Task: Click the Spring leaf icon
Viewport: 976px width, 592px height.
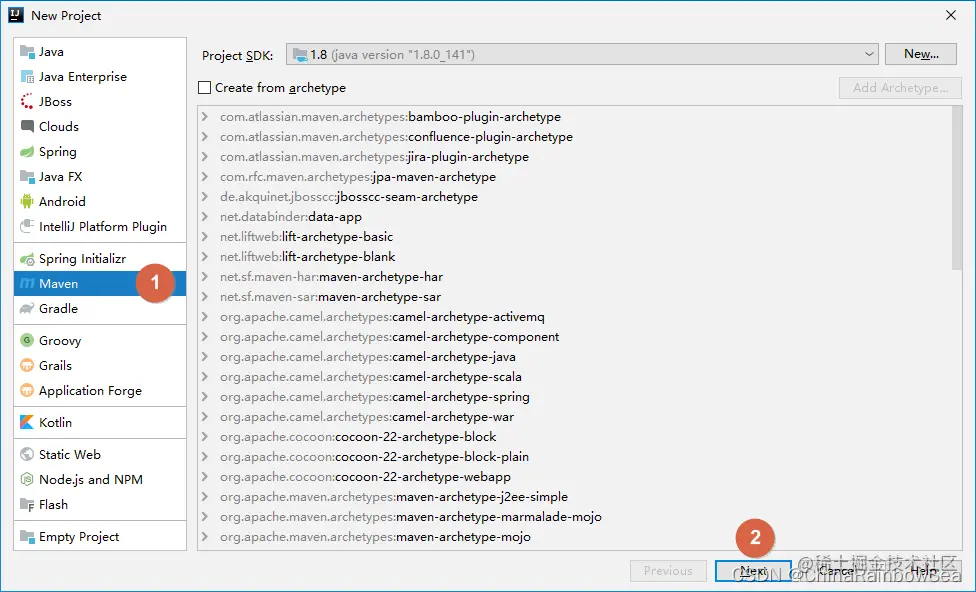Action: [x=27, y=151]
